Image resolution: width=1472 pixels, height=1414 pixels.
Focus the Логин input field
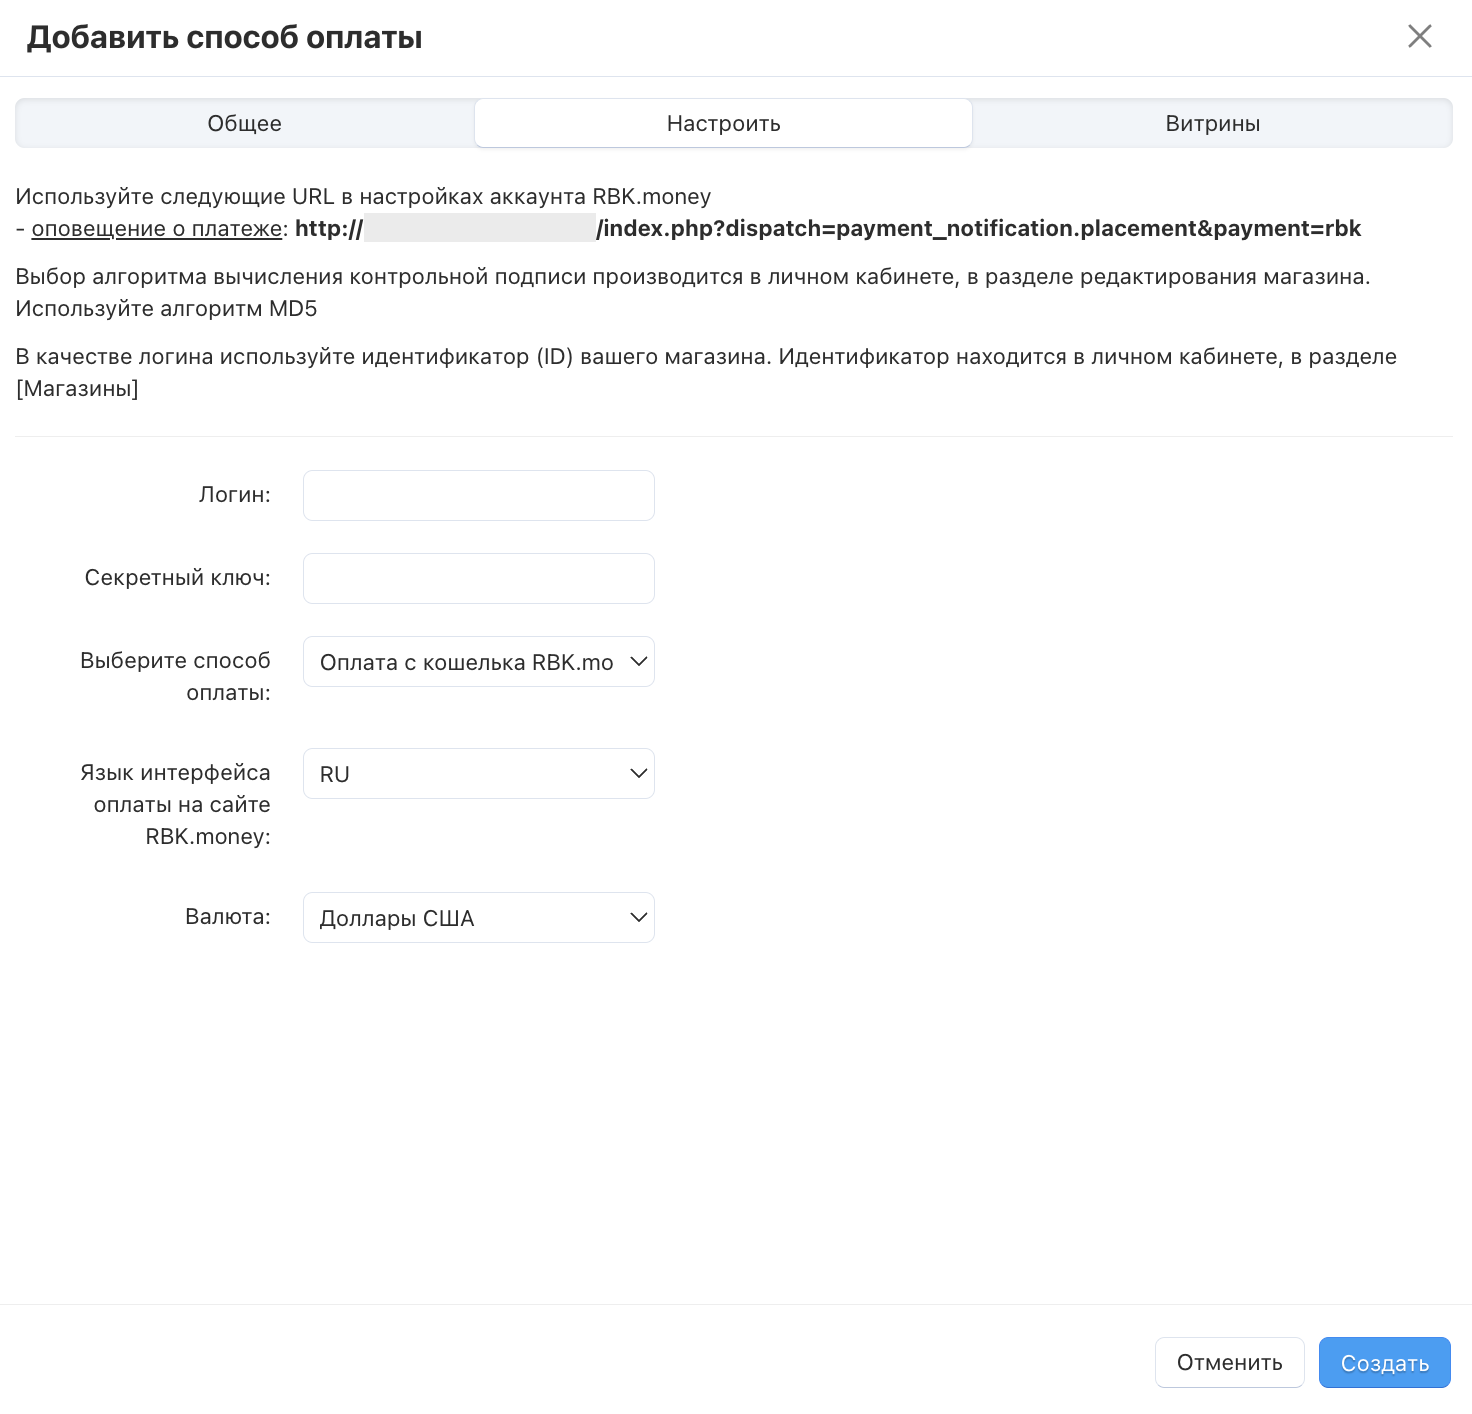[479, 496]
